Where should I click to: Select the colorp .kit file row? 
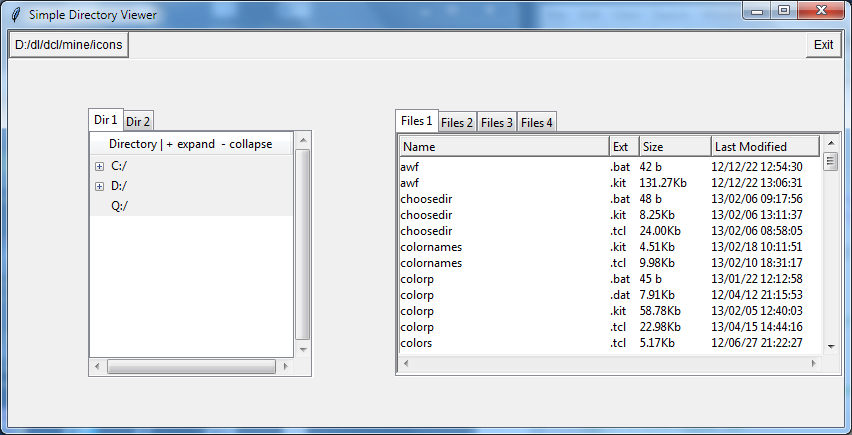(609, 311)
